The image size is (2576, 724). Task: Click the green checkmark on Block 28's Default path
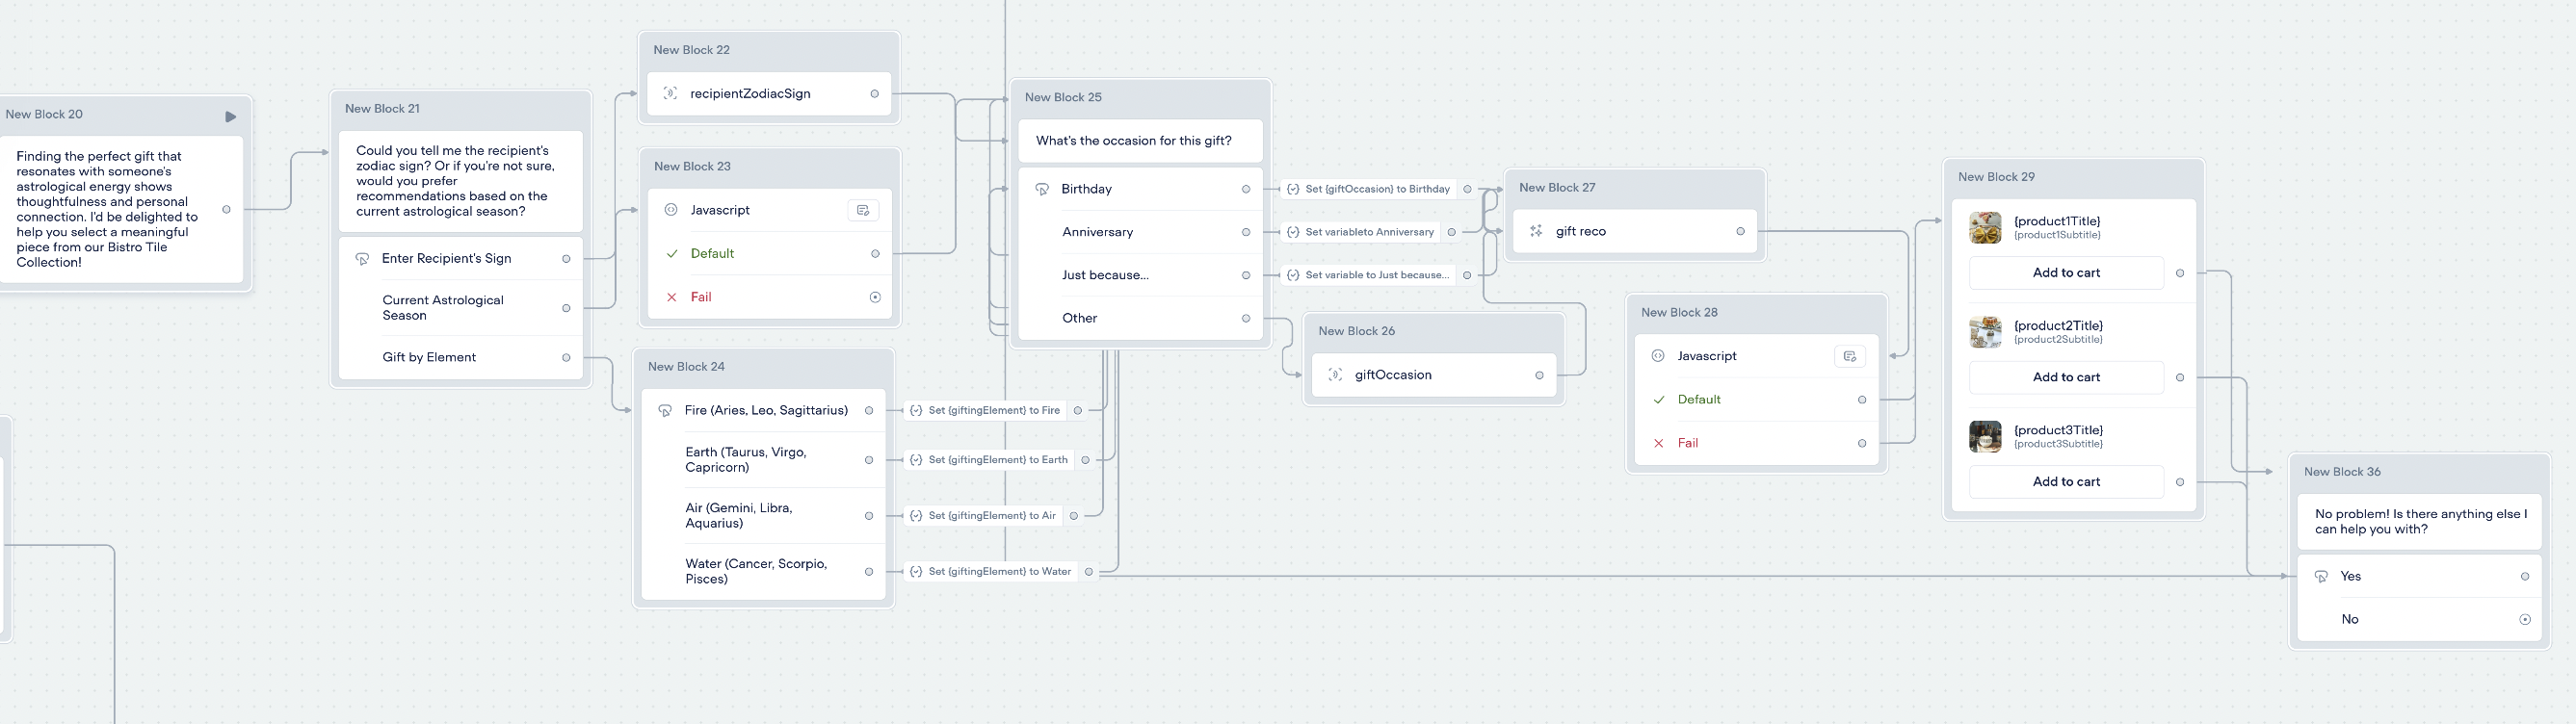pos(1660,399)
